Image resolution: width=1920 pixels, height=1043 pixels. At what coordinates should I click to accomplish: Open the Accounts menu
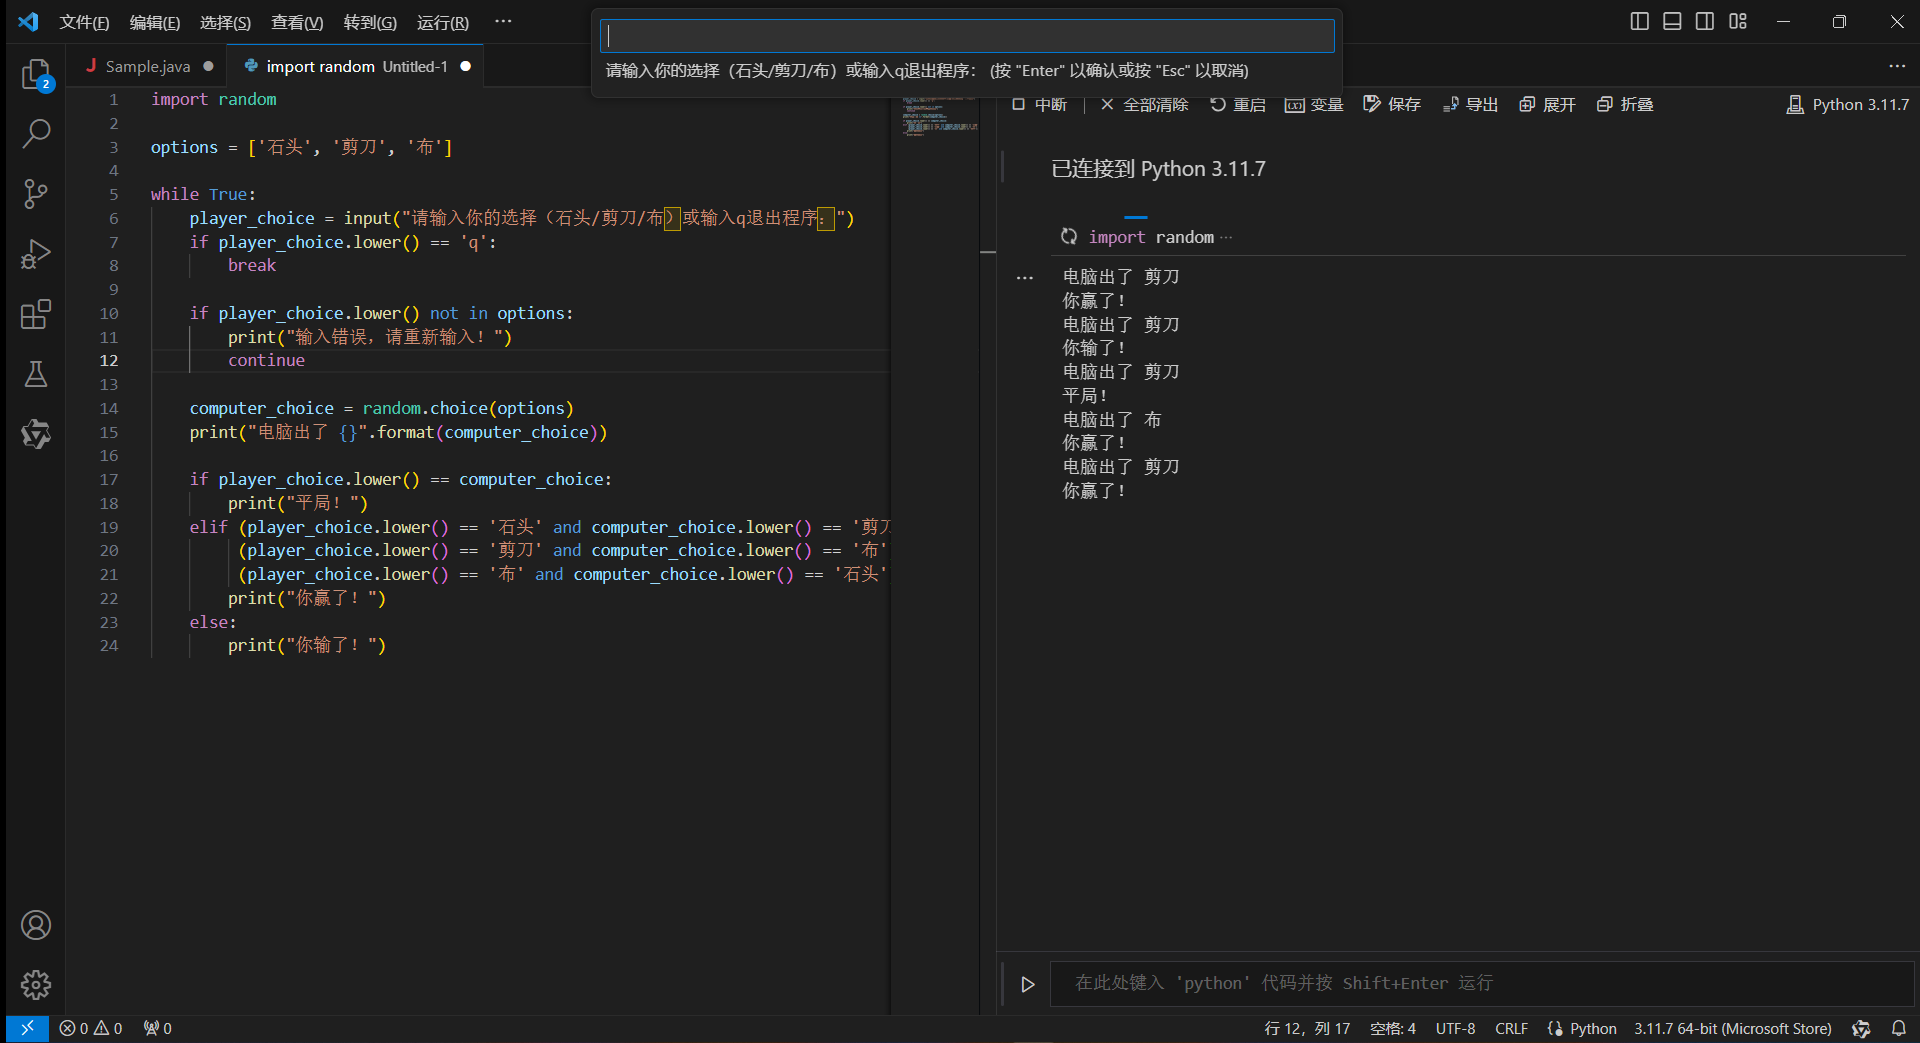tap(36, 925)
